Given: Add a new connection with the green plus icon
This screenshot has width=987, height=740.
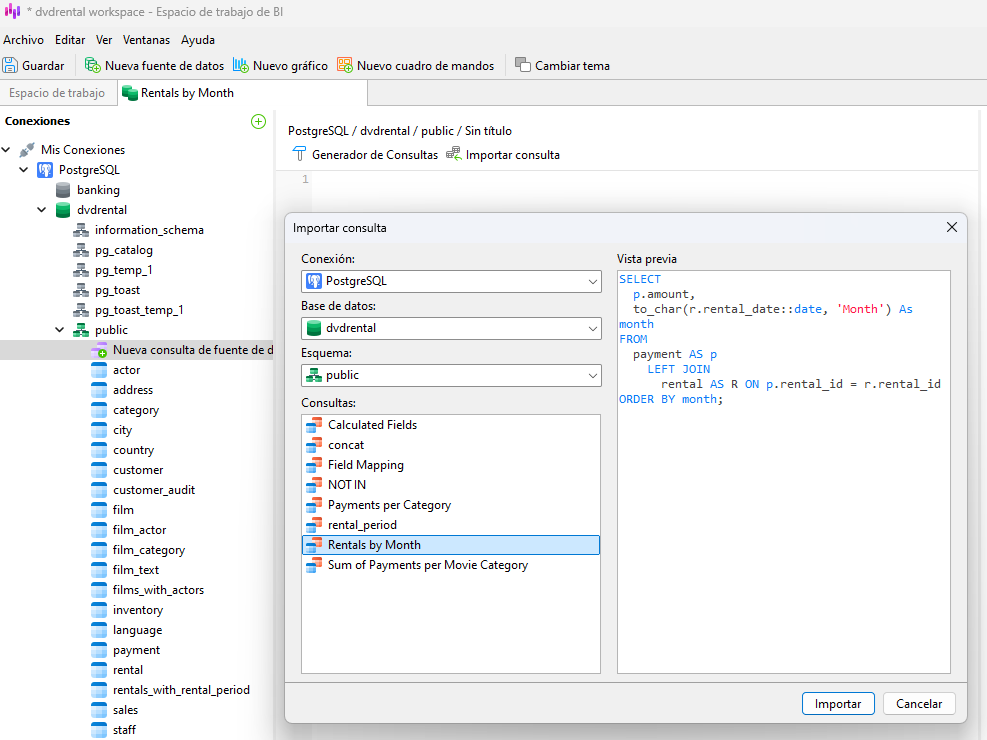Looking at the screenshot, I should [x=258, y=121].
